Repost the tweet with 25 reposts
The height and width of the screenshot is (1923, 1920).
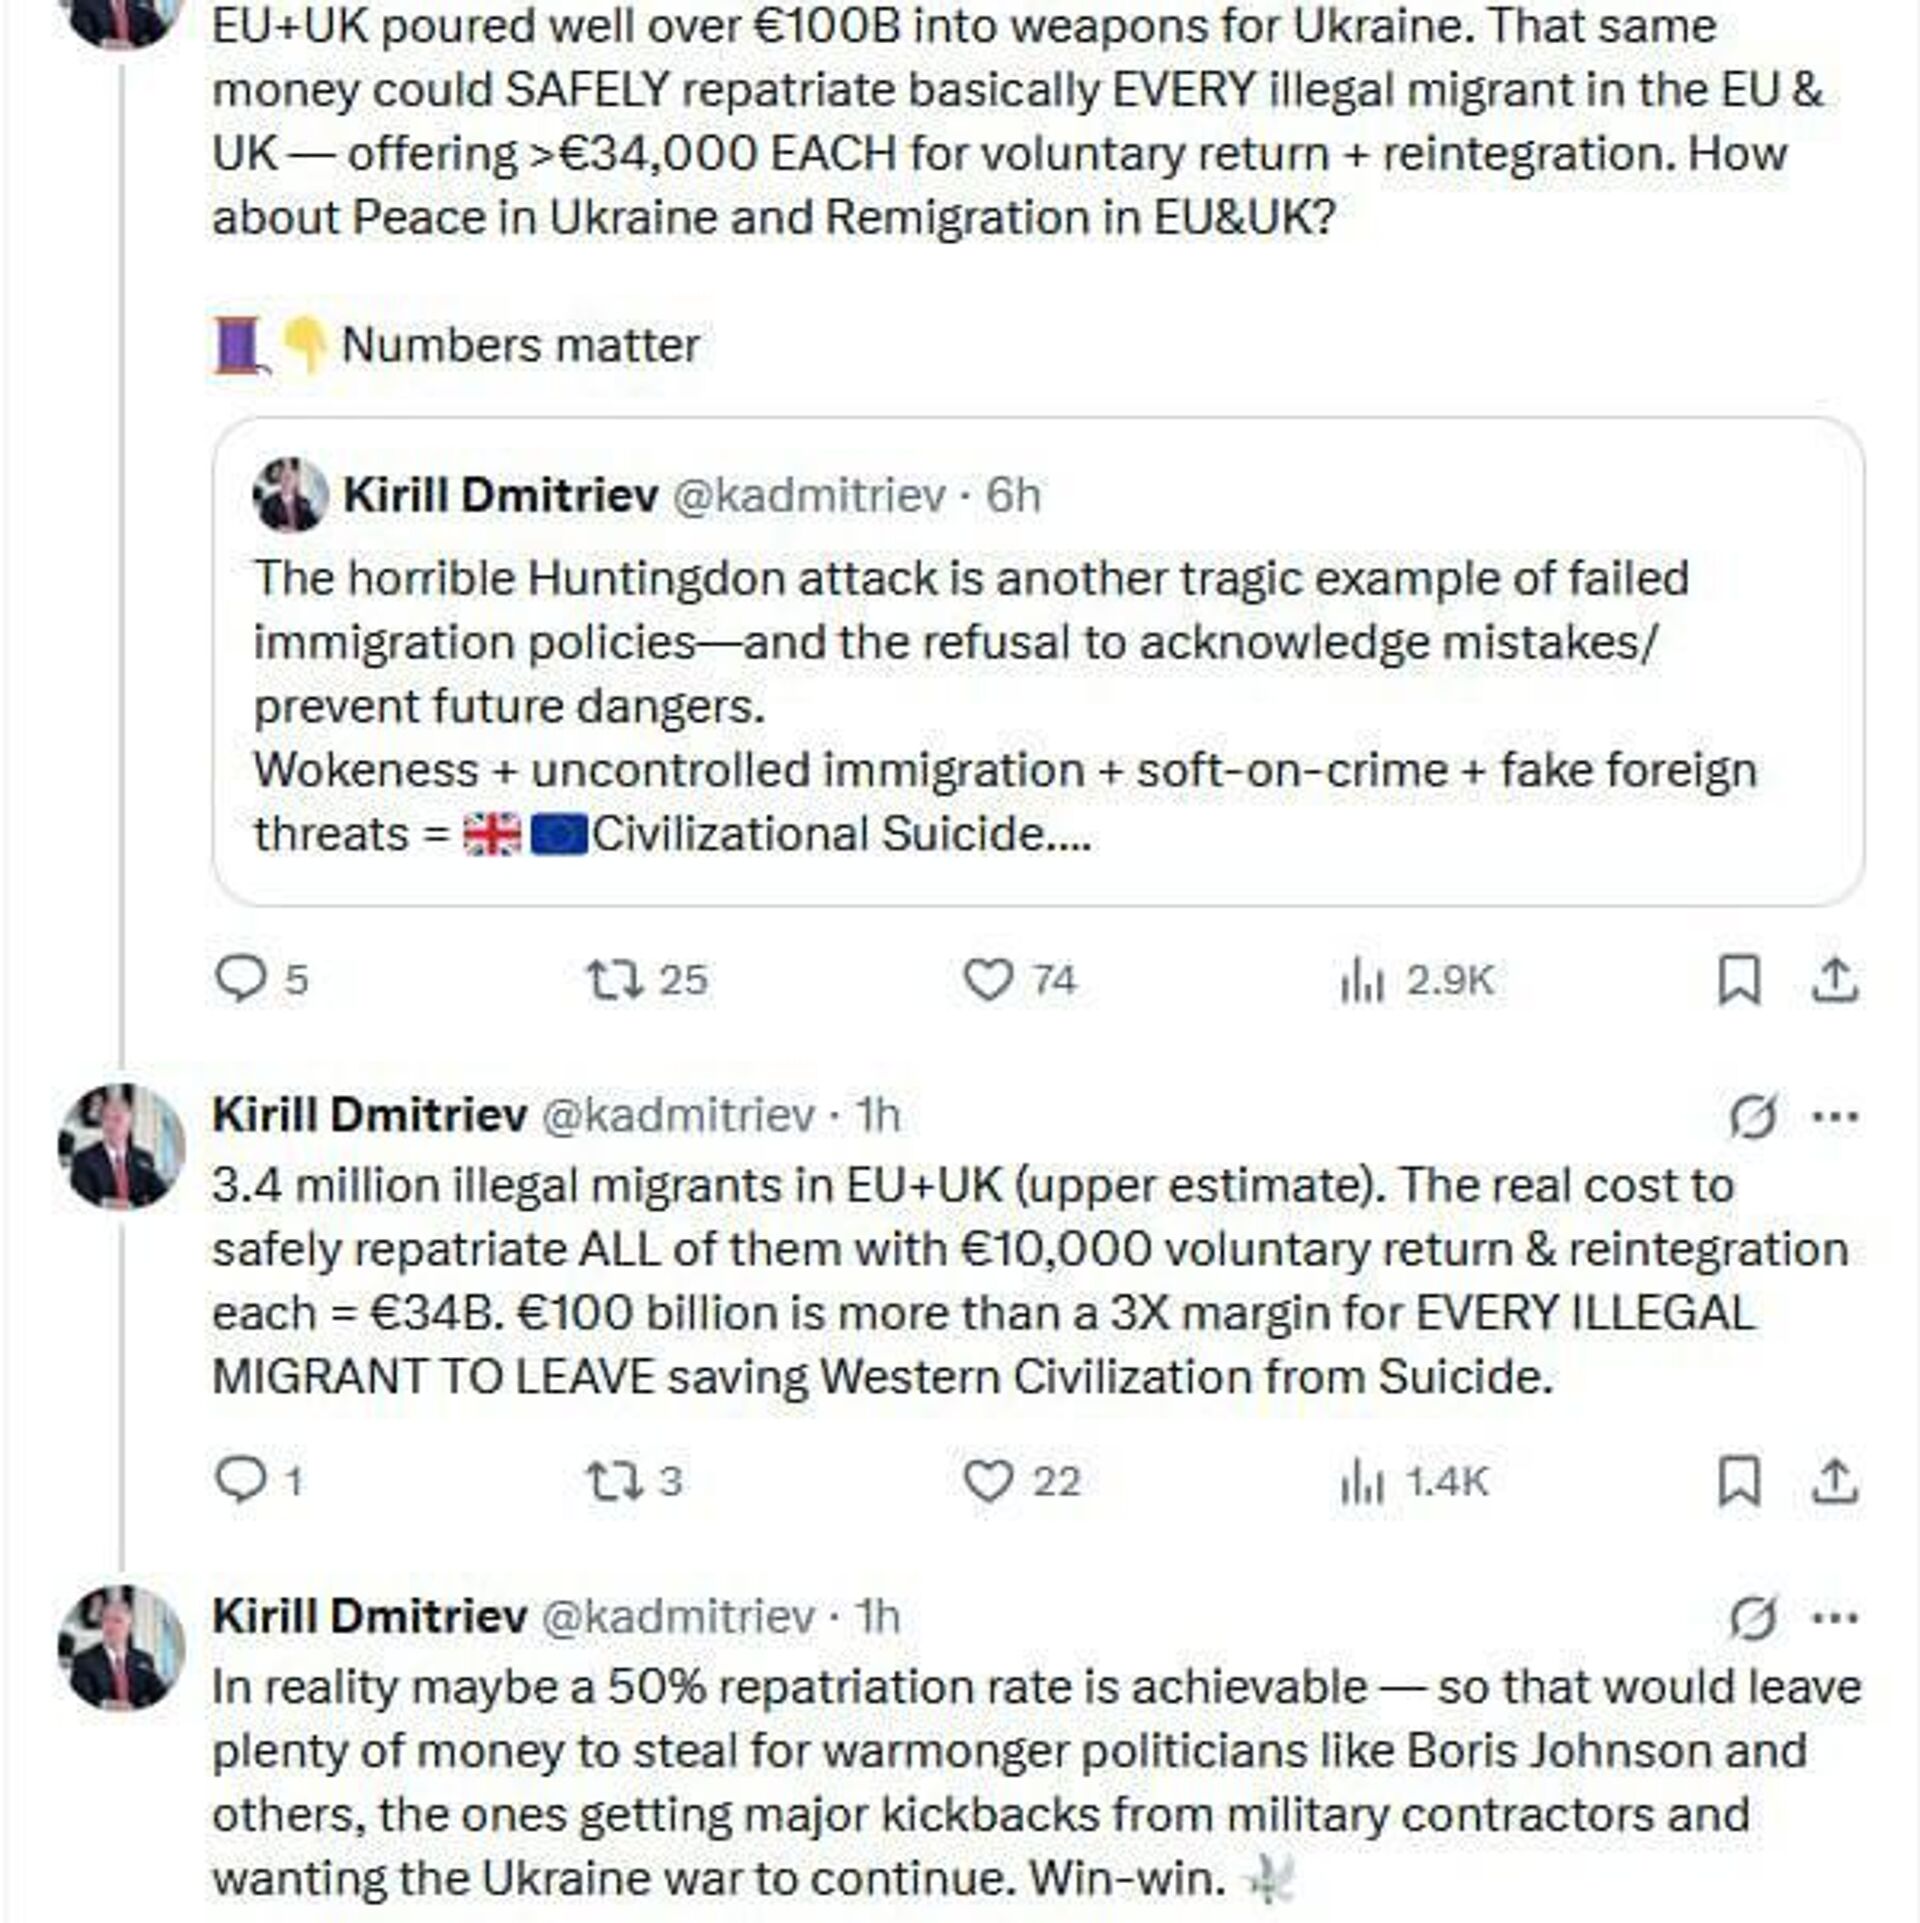(x=613, y=980)
